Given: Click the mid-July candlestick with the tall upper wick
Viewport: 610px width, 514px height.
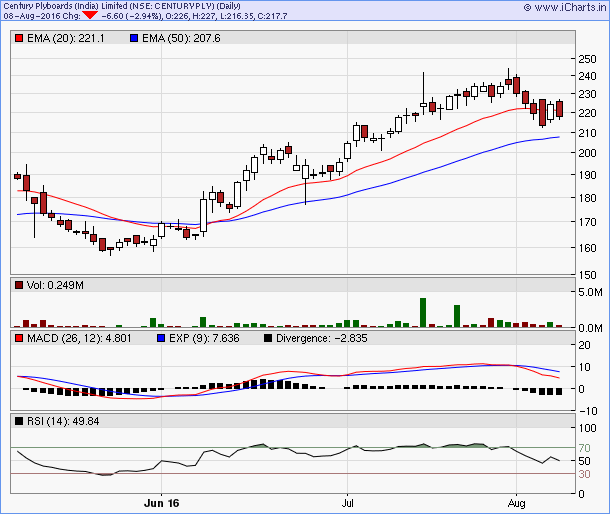Looking at the screenshot, I should pyautogui.click(x=423, y=93).
